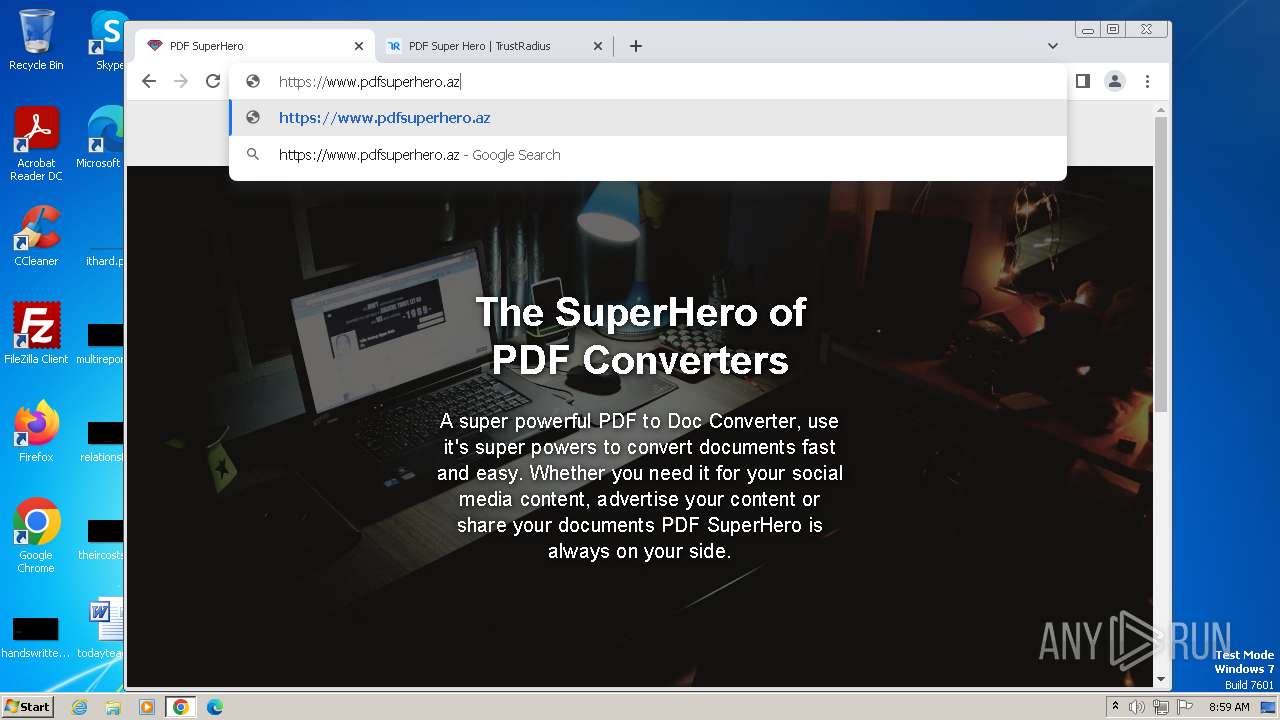This screenshot has width=1280, height=720.
Task: Reload the page with the refresh icon
Action: click(x=213, y=81)
